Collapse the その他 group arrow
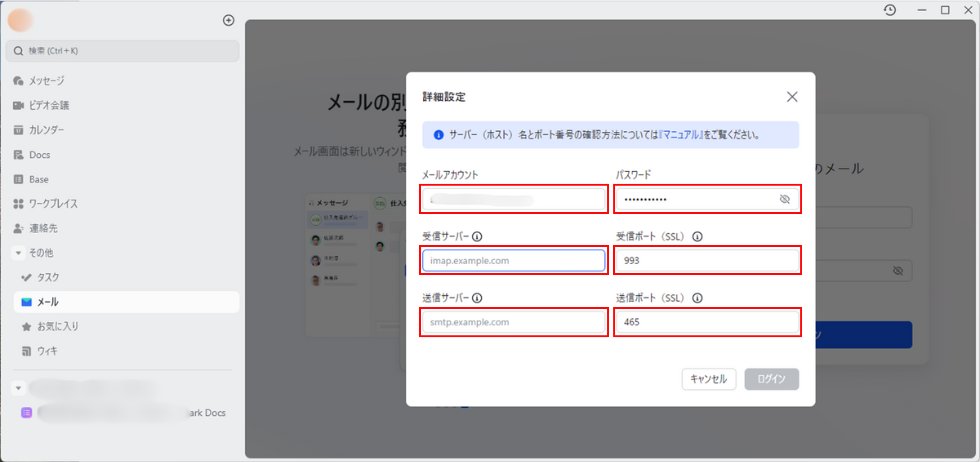 click(18, 253)
